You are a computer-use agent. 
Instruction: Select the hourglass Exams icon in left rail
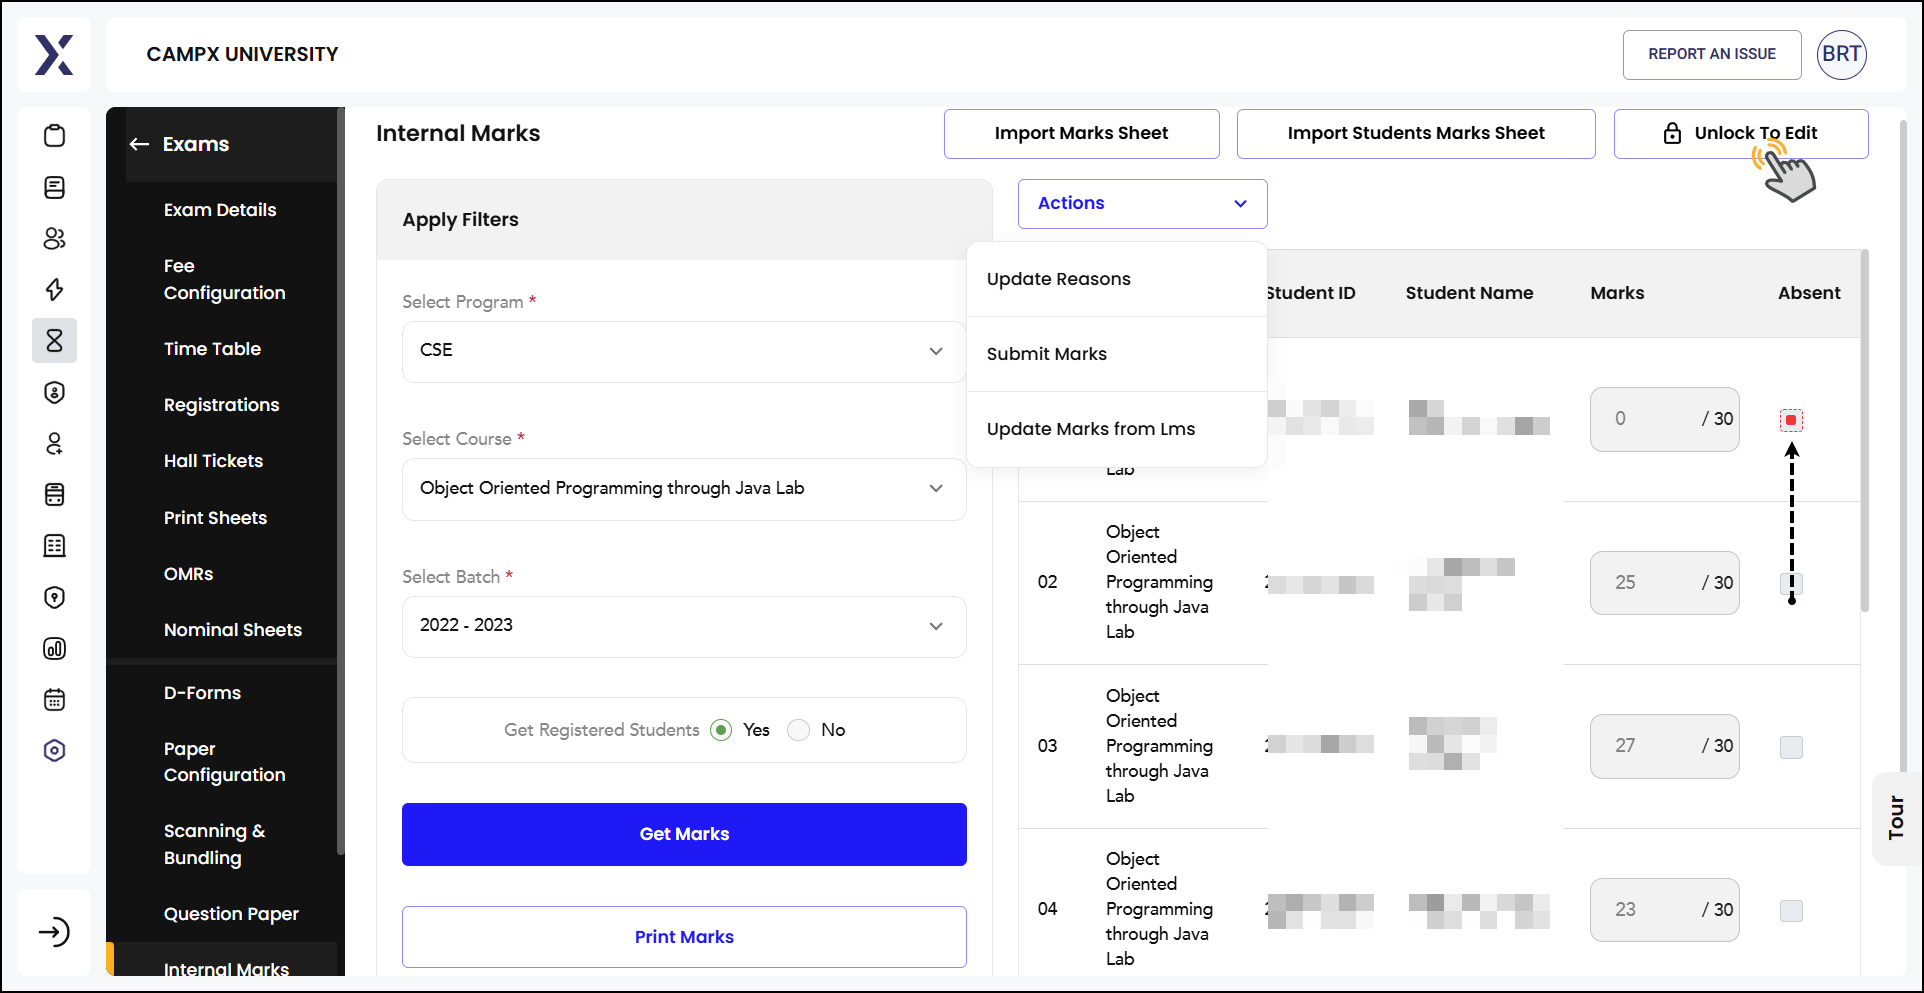pyautogui.click(x=55, y=341)
